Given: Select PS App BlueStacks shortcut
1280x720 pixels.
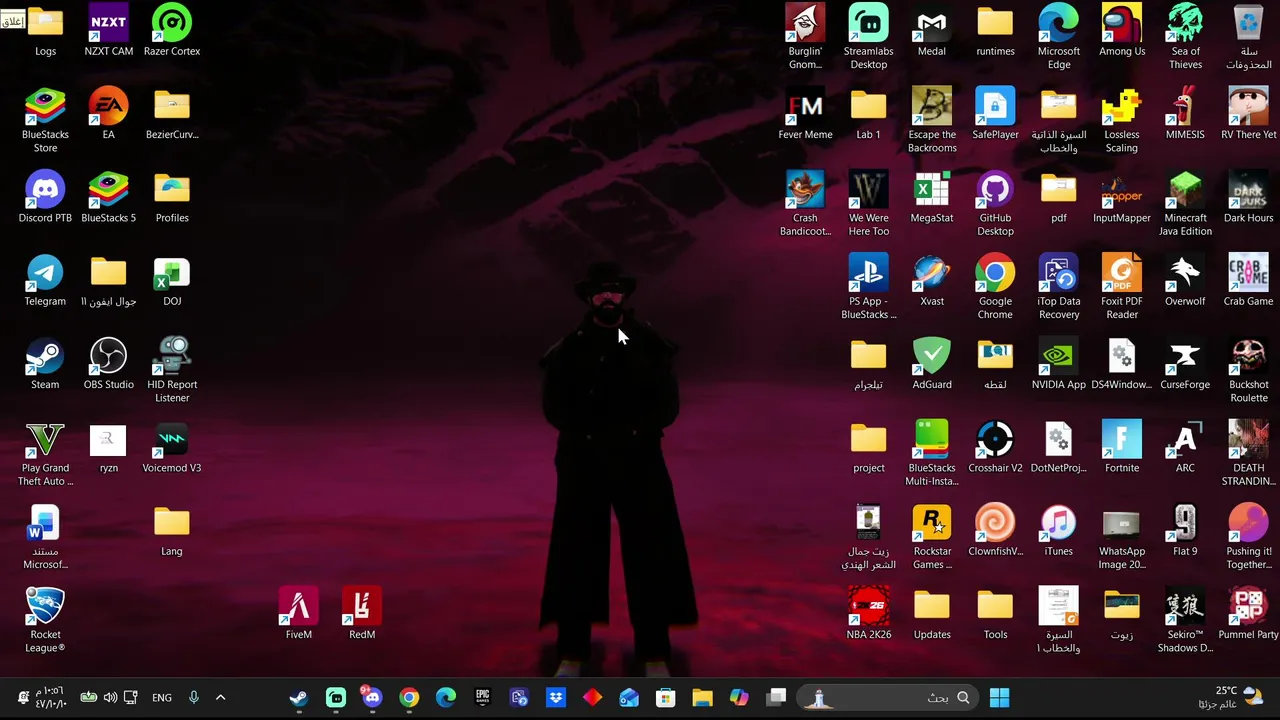Looking at the screenshot, I should (x=868, y=288).
